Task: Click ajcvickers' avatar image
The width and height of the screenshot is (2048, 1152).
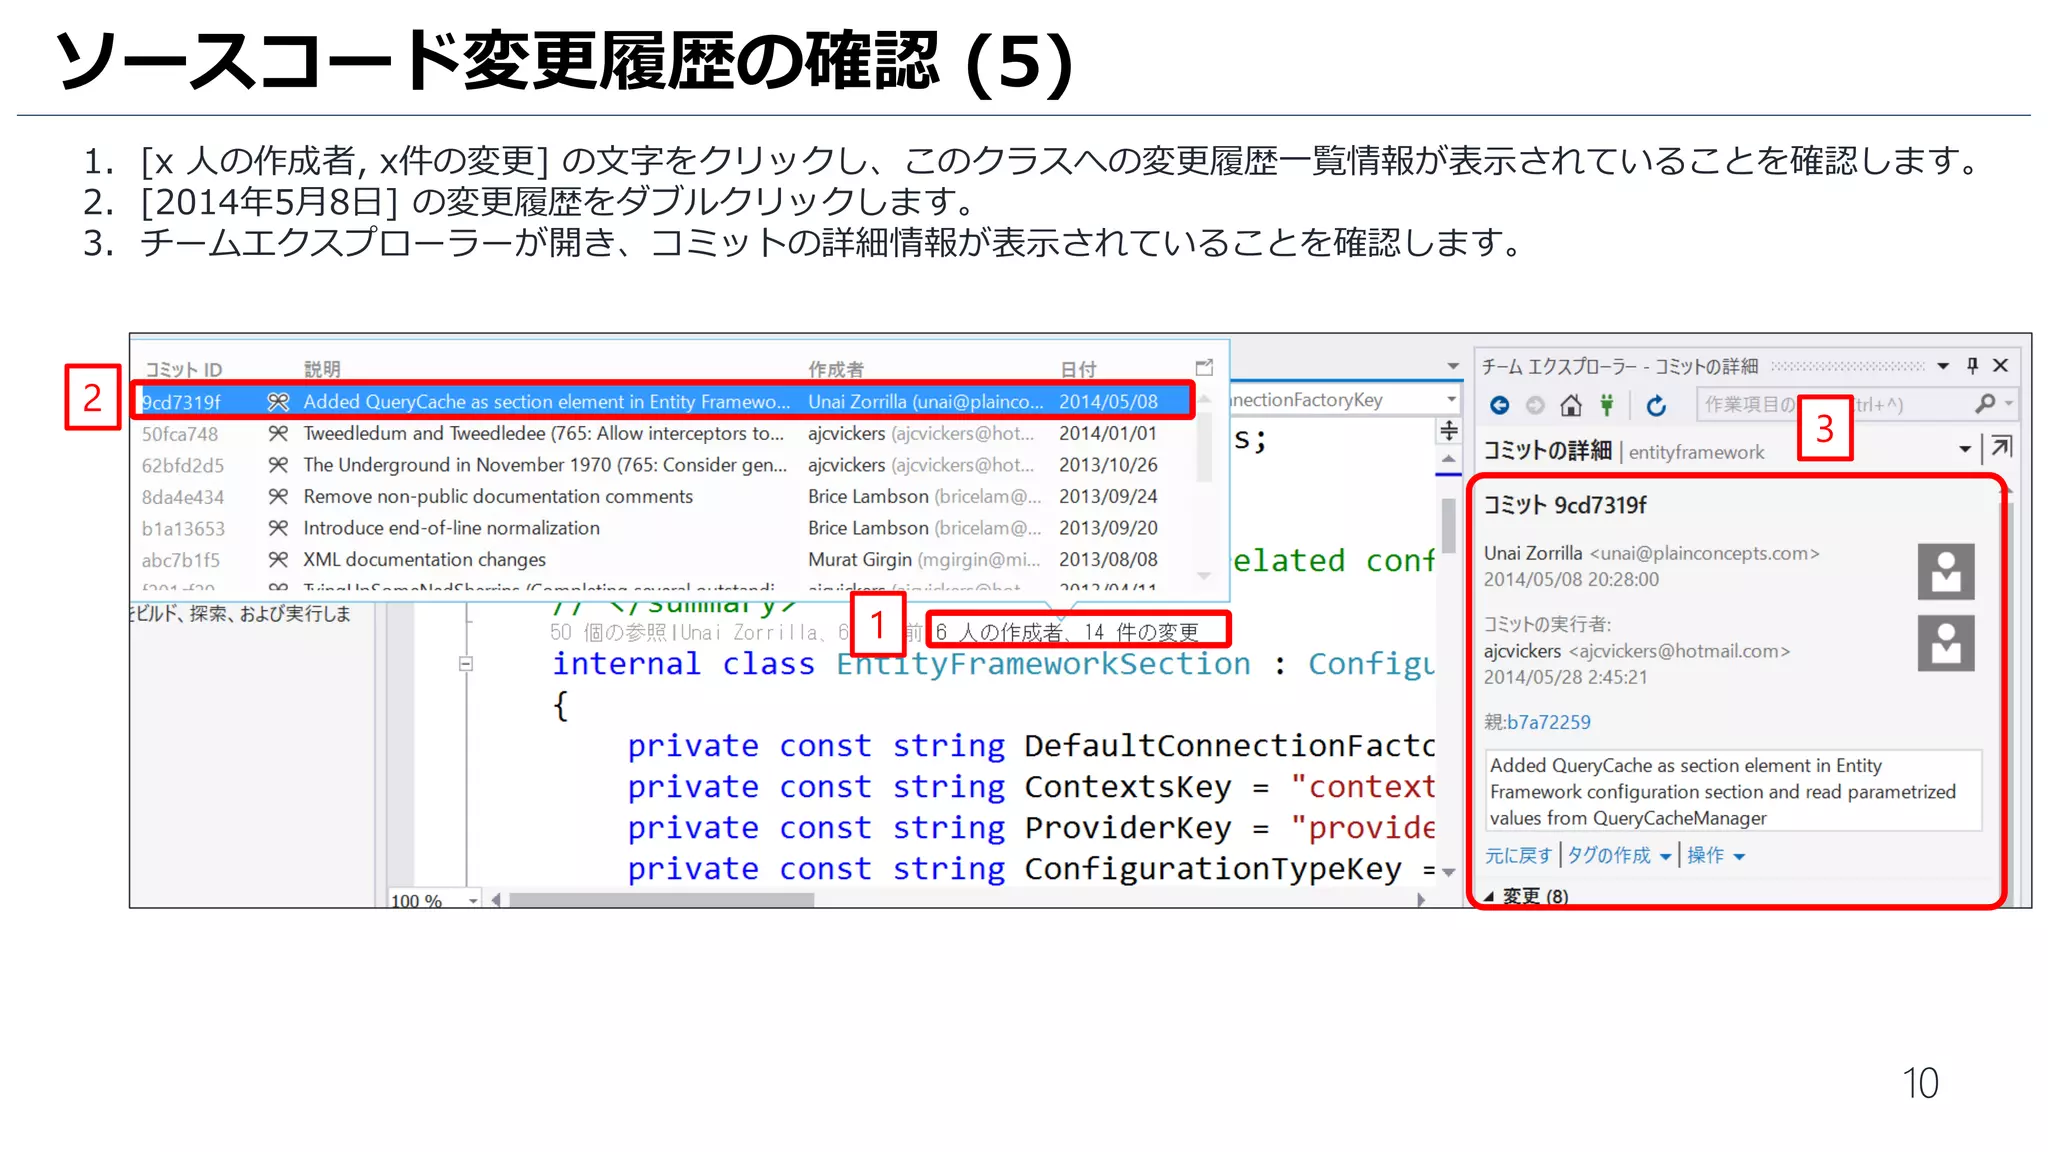Action: point(1946,643)
